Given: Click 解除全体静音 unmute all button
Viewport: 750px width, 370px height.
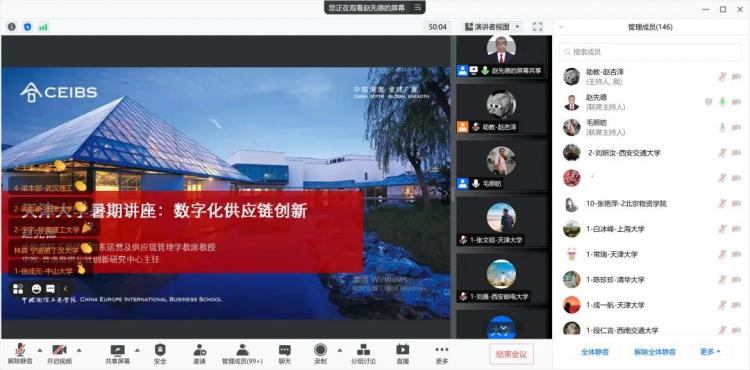Looking at the screenshot, I should tap(655, 352).
